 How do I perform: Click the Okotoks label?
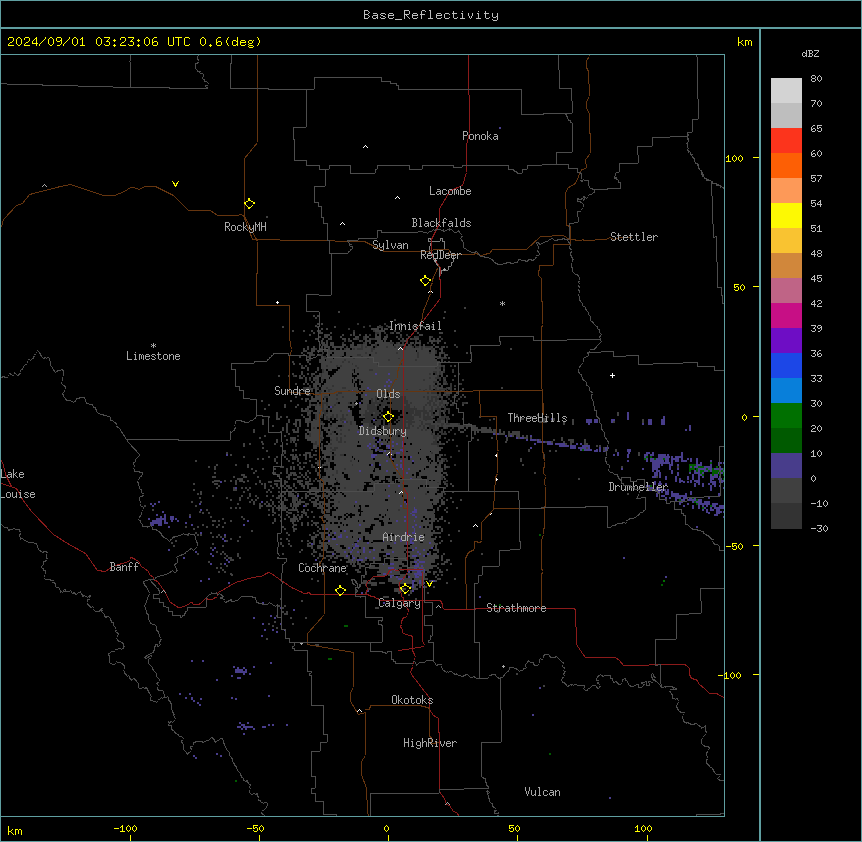(412, 700)
